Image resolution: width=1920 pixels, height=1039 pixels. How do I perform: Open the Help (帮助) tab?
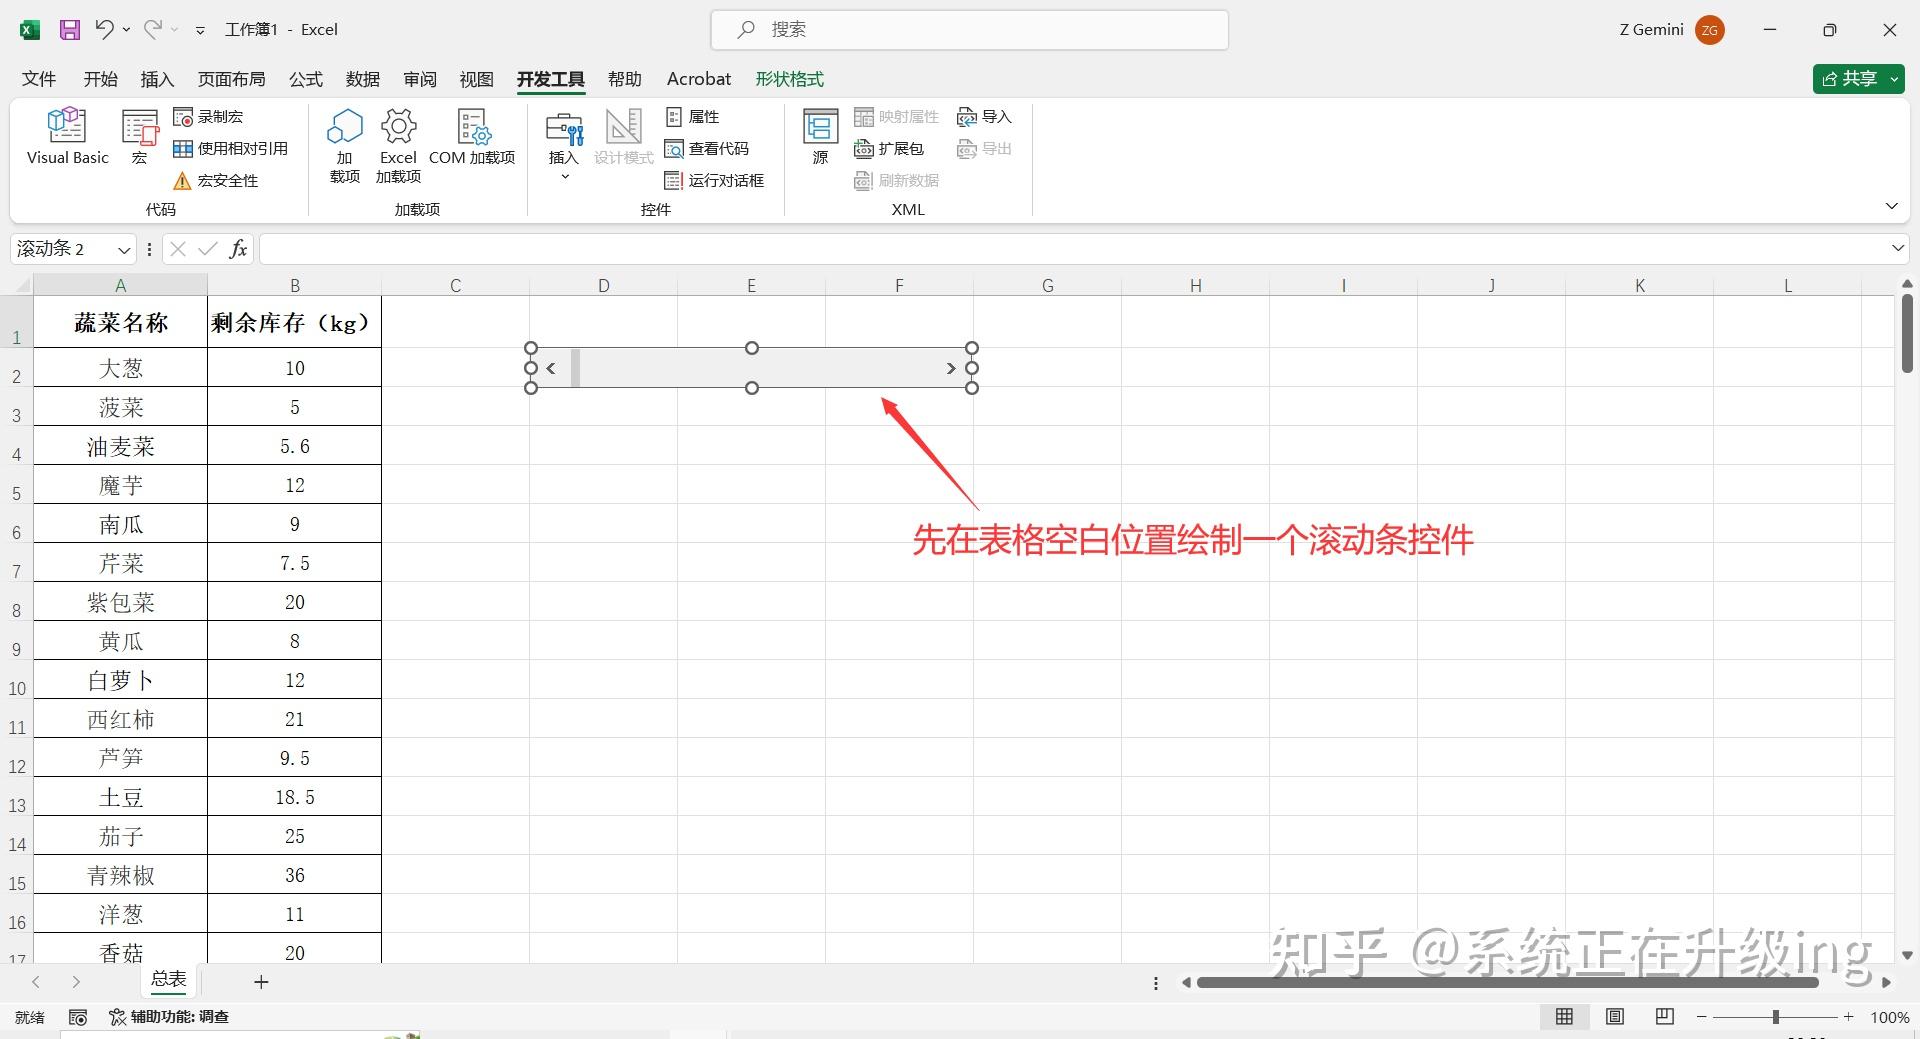click(624, 79)
